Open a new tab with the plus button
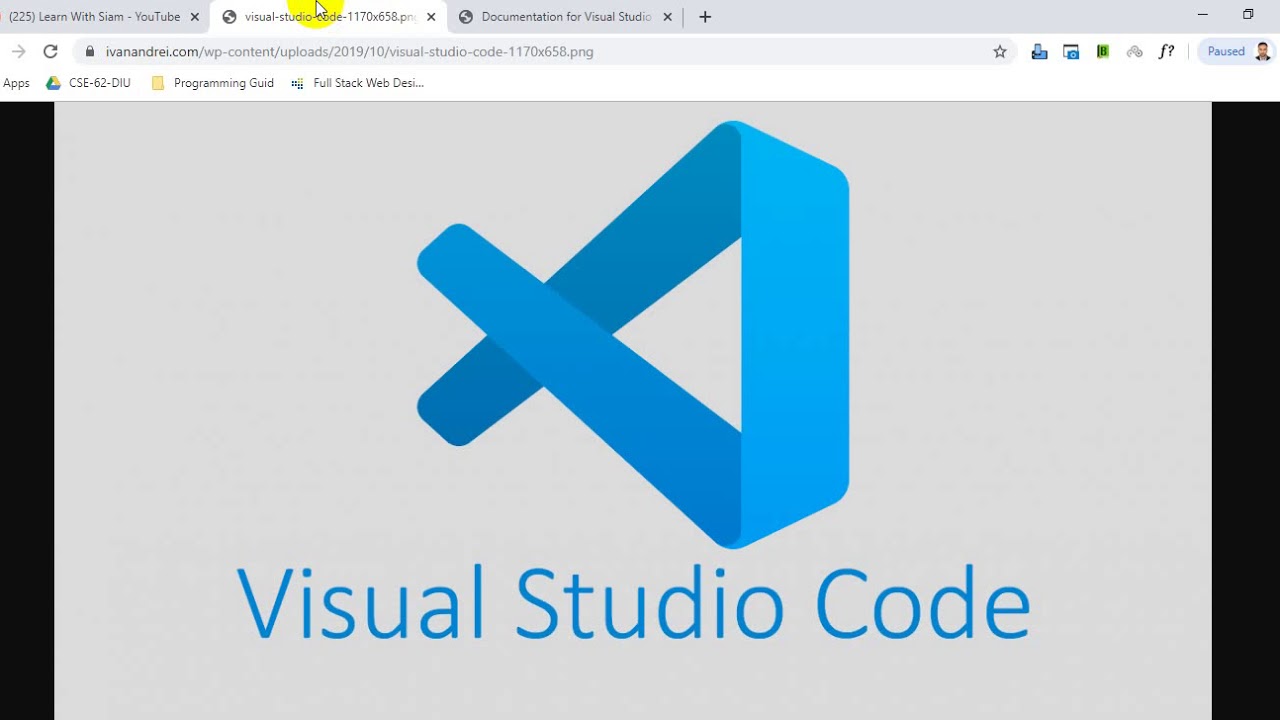Screen dimensions: 1280x720 [705, 17]
